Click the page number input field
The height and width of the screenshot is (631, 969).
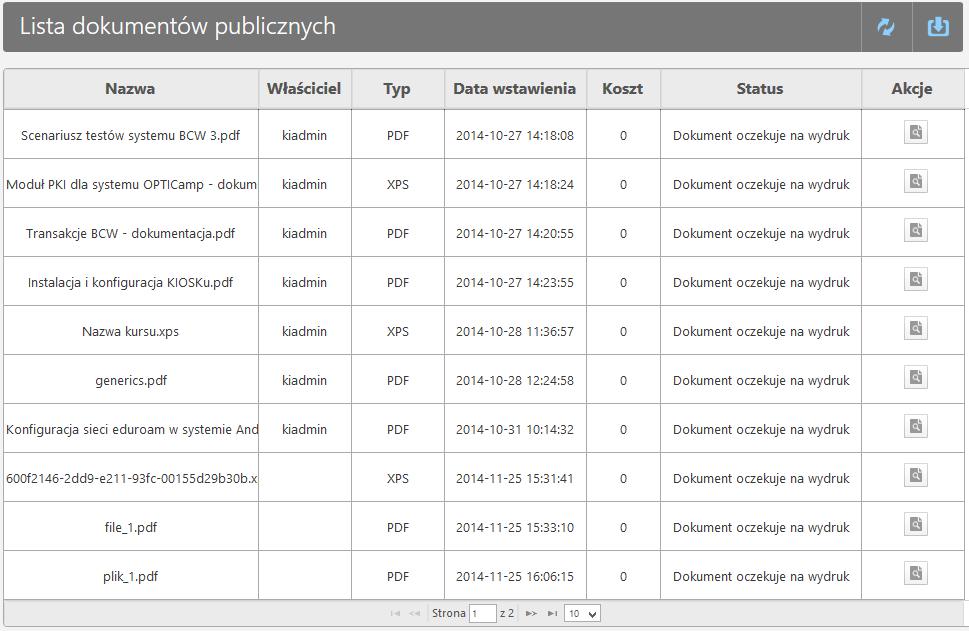click(x=483, y=614)
